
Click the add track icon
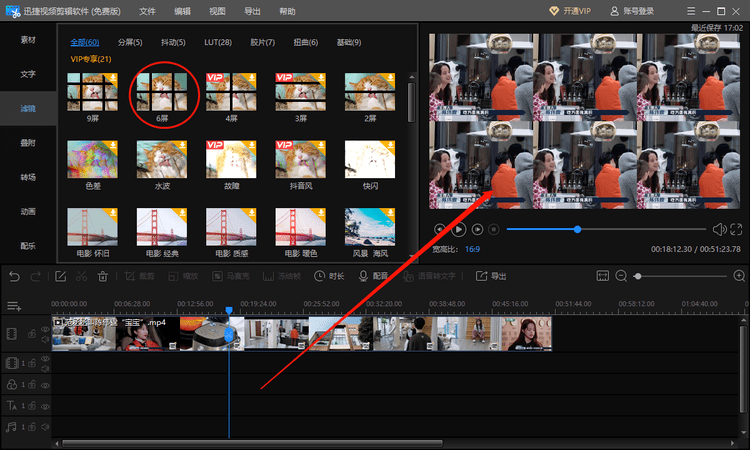pyautogui.click(x=14, y=306)
